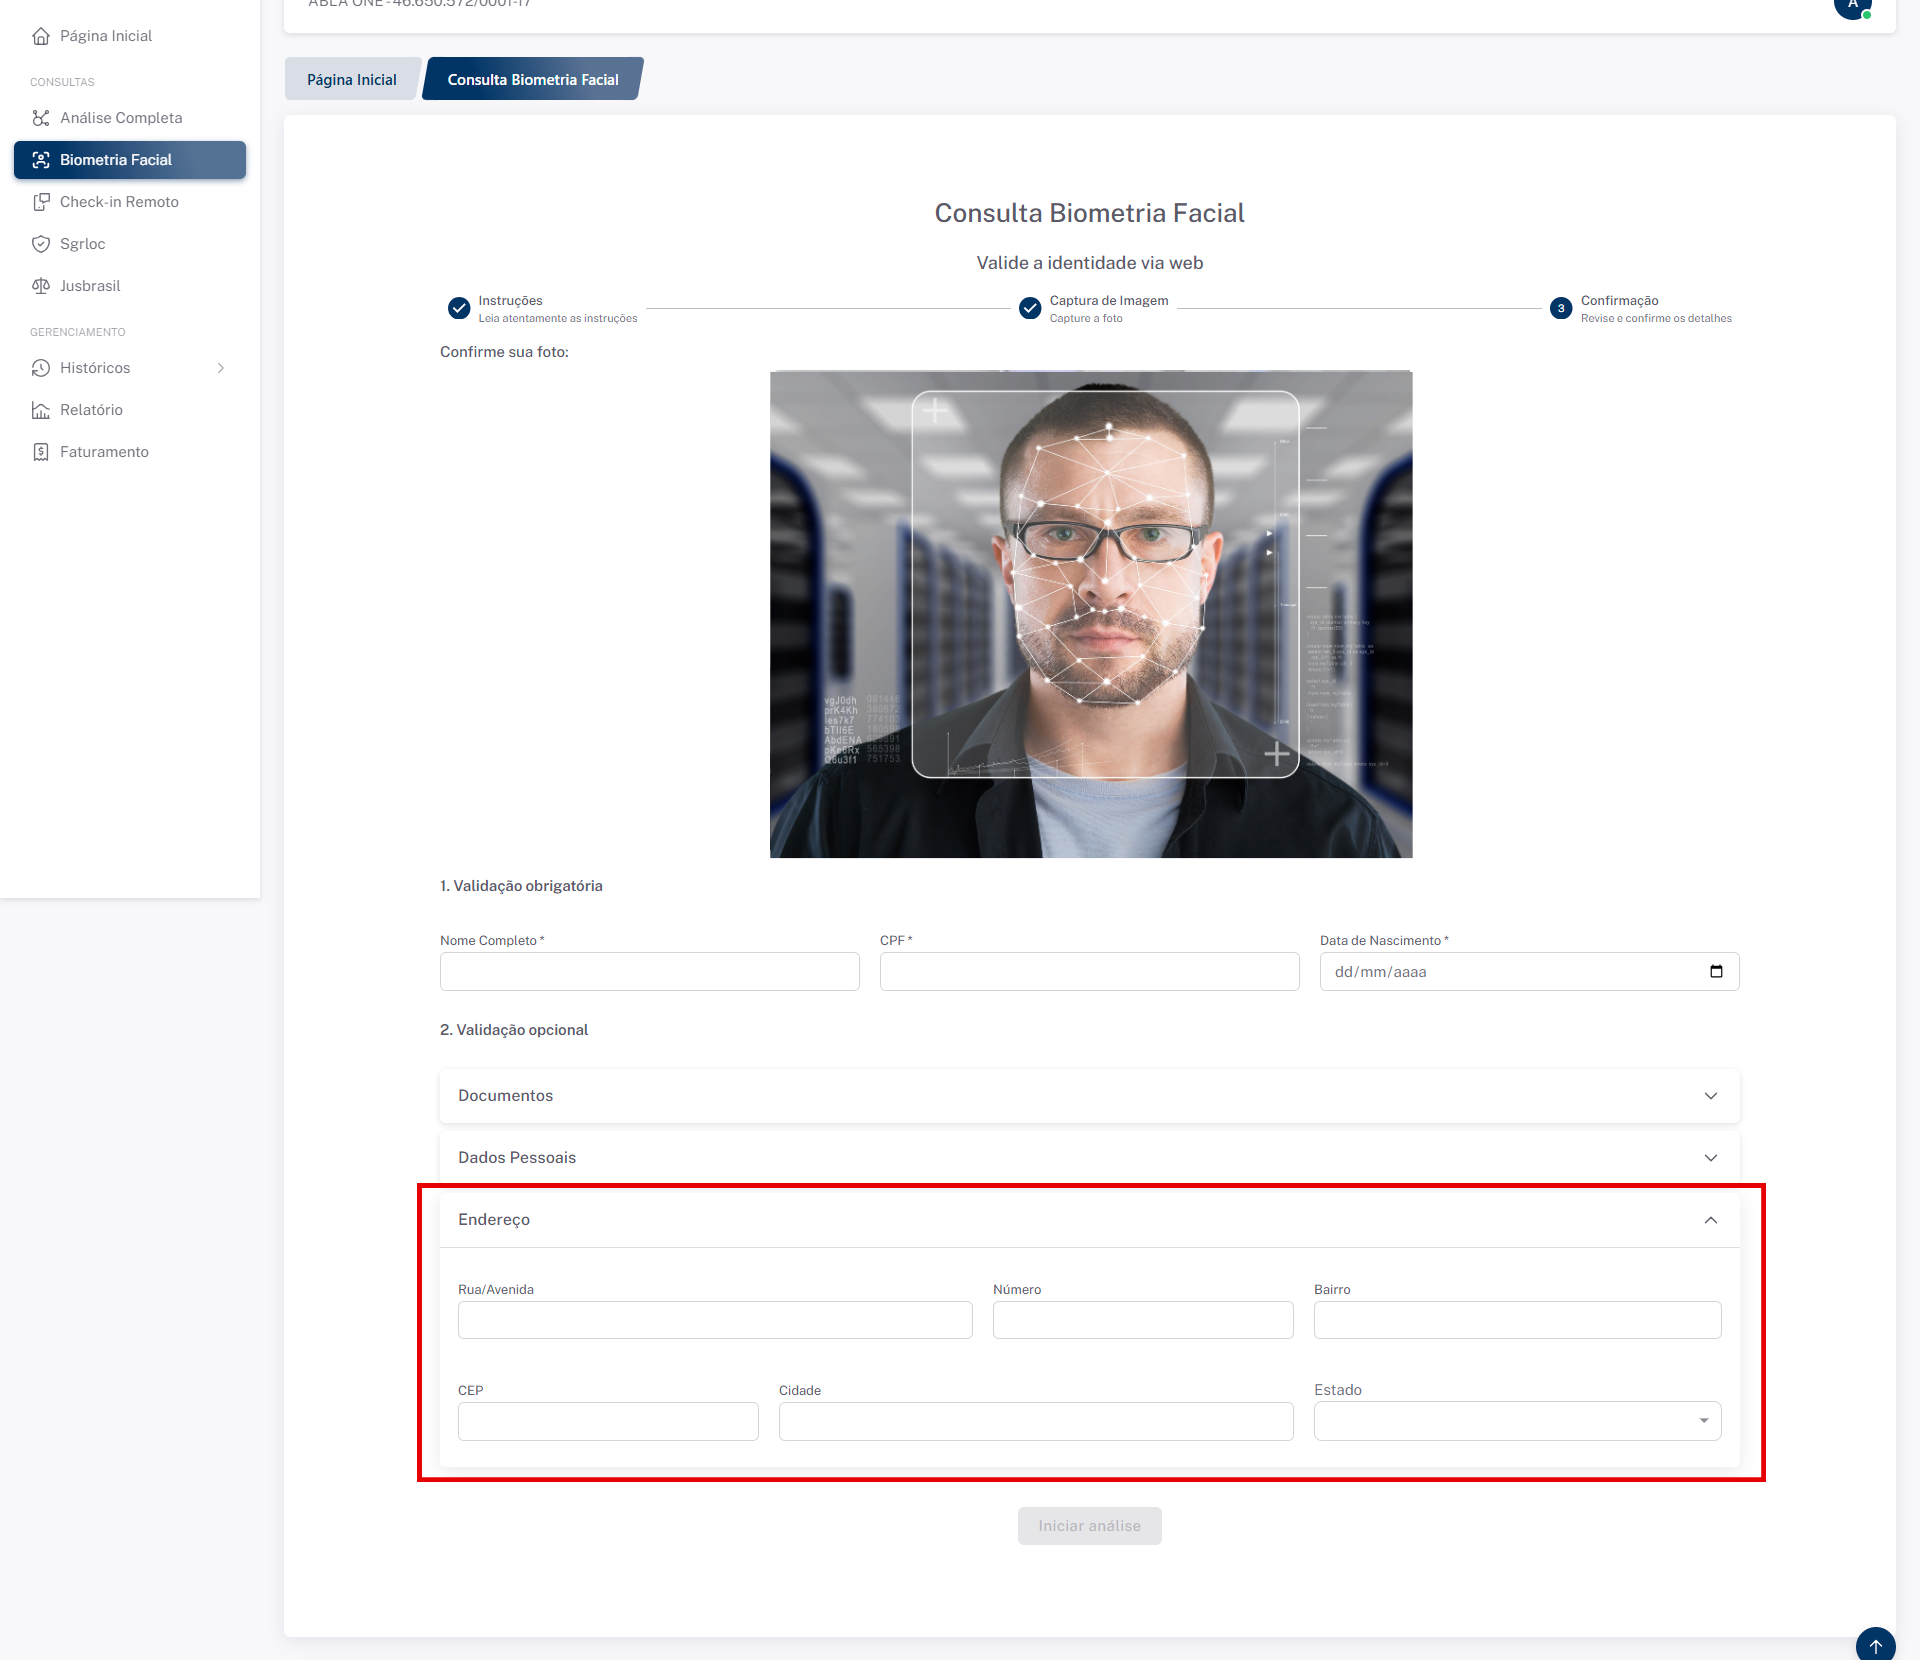Click into the Nome Completo field
1920x1660 pixels.
click(x=649, y=972)
